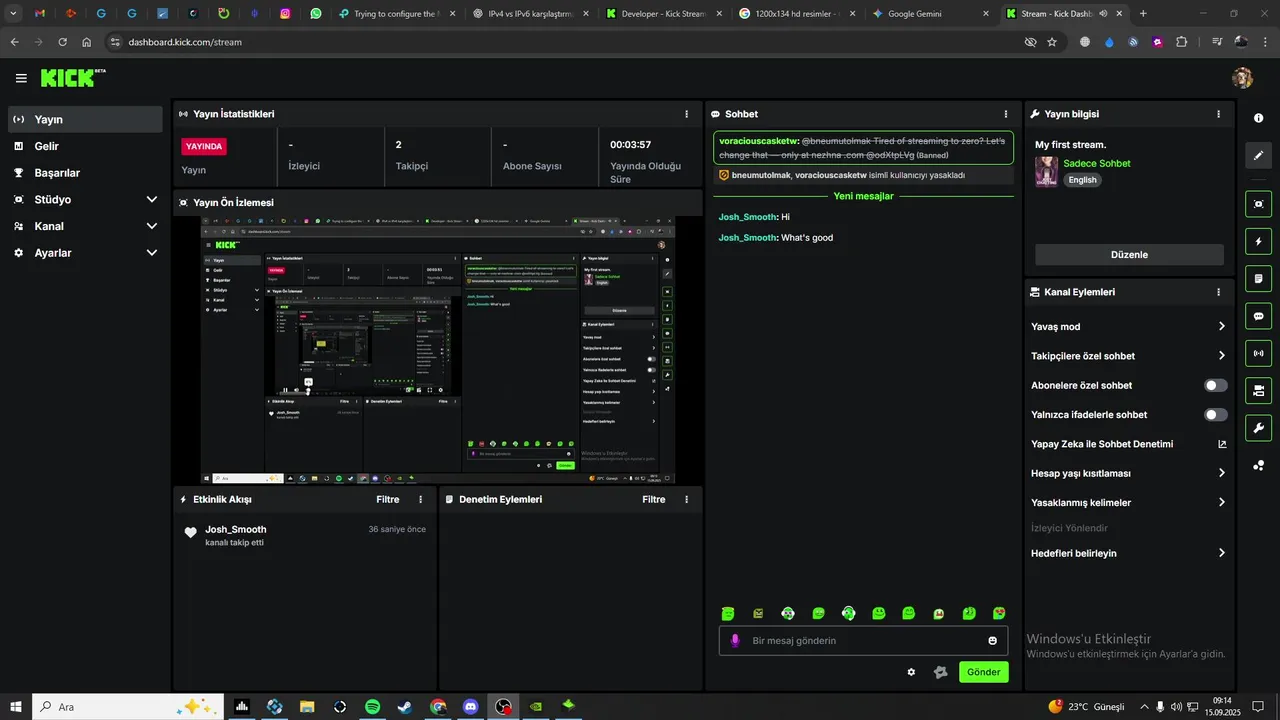1280x720 pixels.
Task: Open Discord from the taskbar
Action: 471,706
